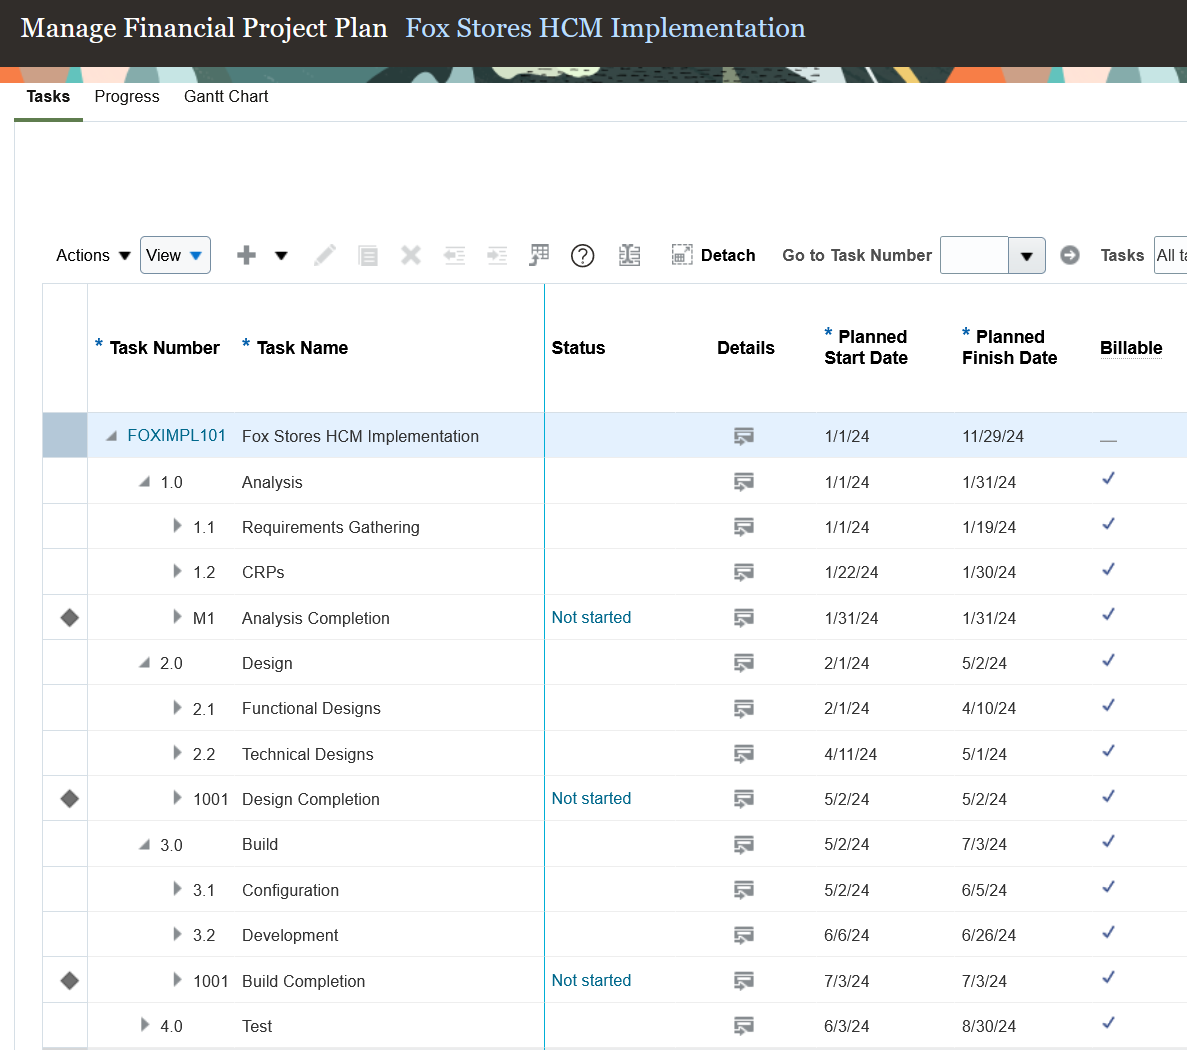Viewport: 1187px width, 1050px height.
Task: Expand the 2.1 Functional Designs task
Action: pyautogui.click(x=177, y=707)
